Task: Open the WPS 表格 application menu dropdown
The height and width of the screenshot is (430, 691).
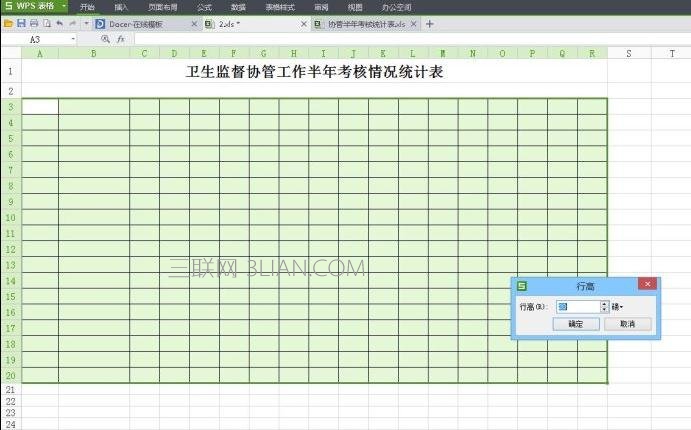Action: tap(64, 6)
